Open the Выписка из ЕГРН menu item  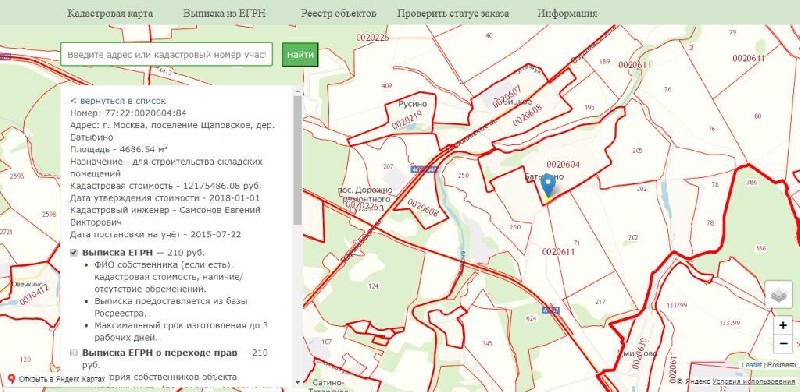point(224,13)
